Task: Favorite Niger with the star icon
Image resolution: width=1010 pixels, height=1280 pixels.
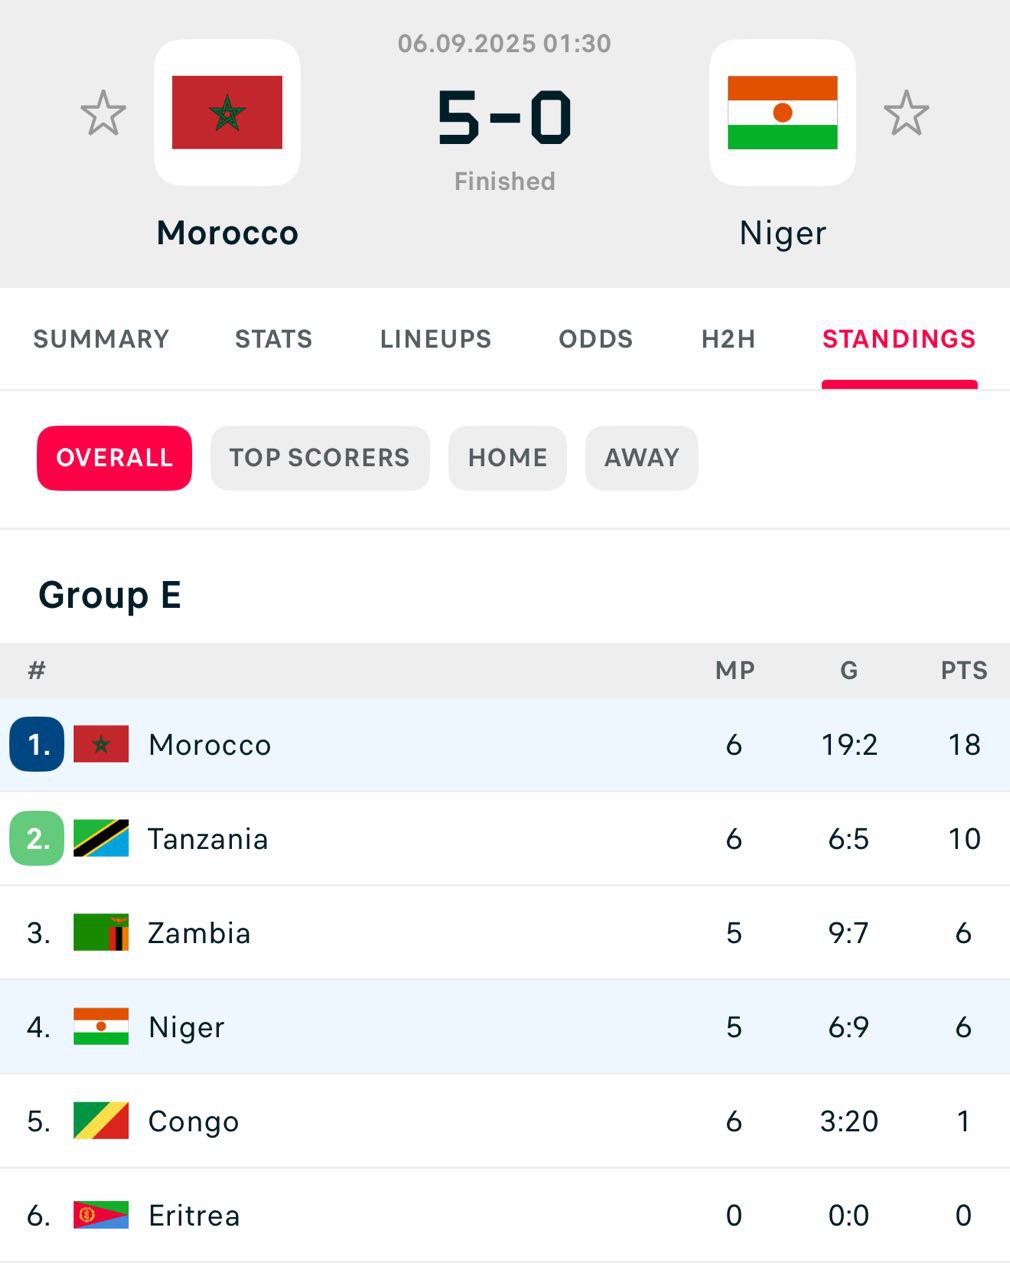Action: pyautogui.click(x=906, y=113)
